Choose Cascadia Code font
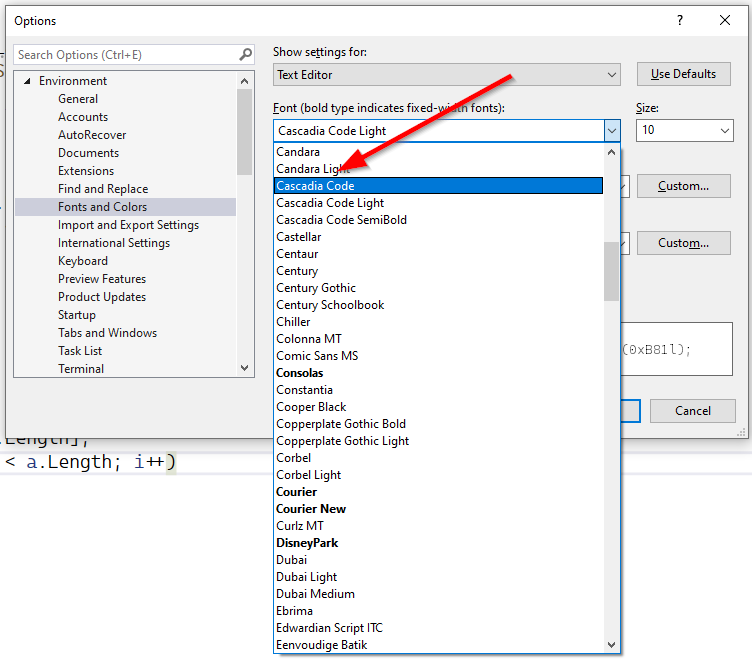752x662 pixels. [438, 186]
